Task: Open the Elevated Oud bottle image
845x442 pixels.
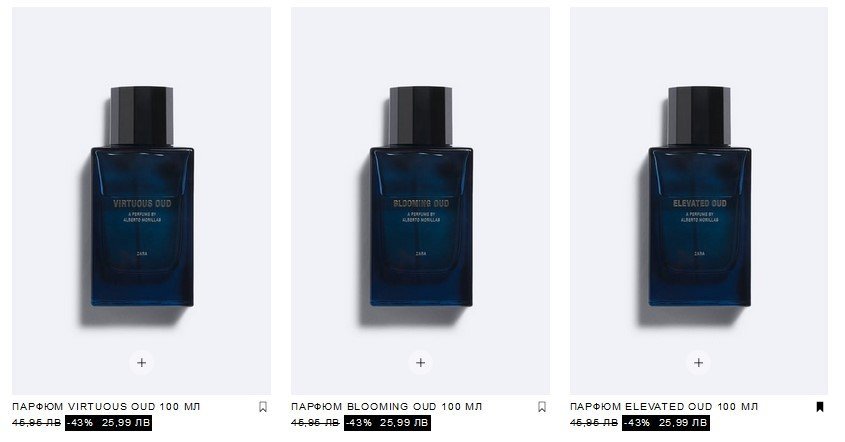Action: click(x=699, y=201)
